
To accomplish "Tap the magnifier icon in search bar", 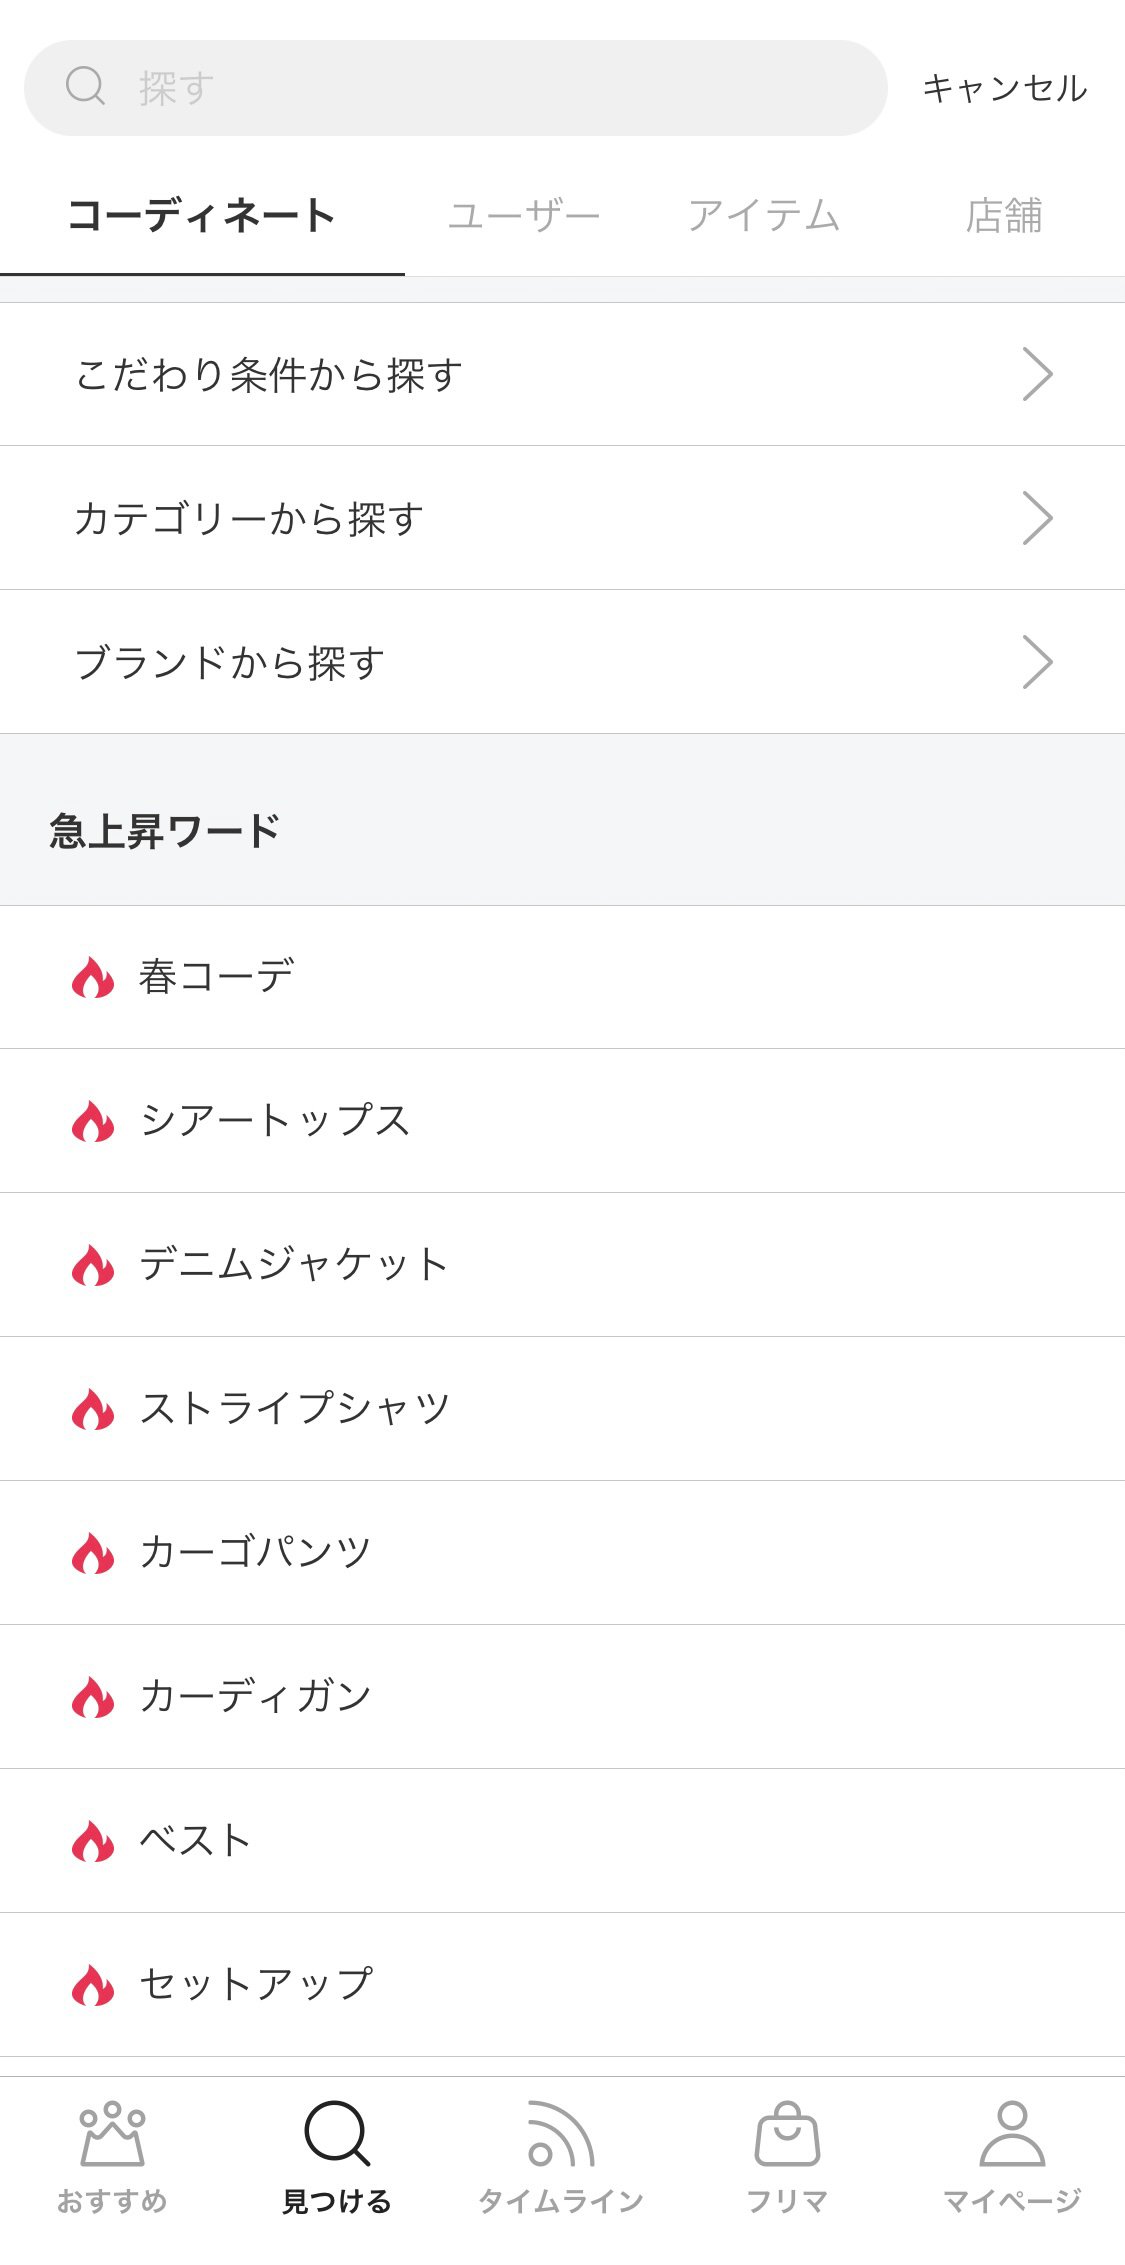I will pyautogui.click(x=85, y=87).
